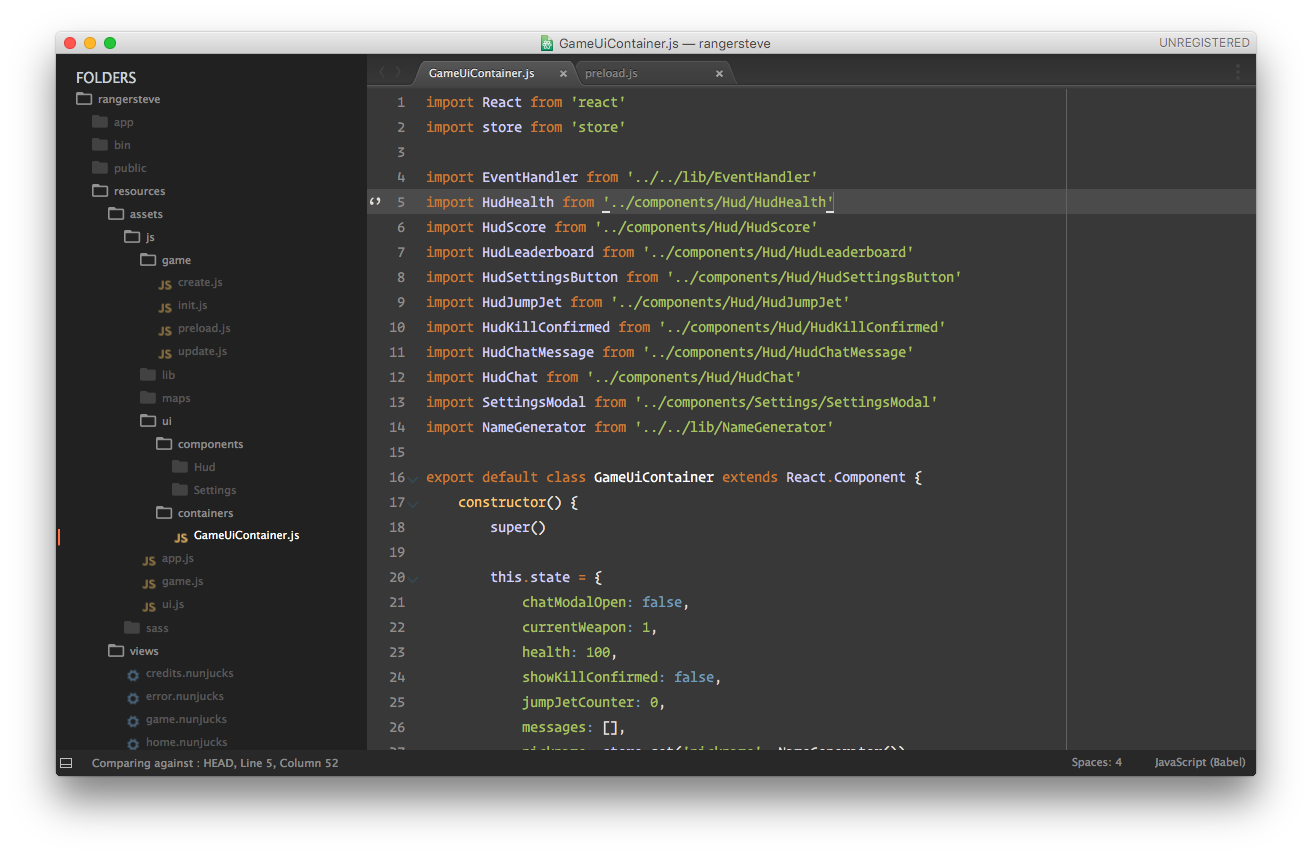The image size is (1312, 856).
Task: Click the tab history forward arrow
Action: coord(398,73)
